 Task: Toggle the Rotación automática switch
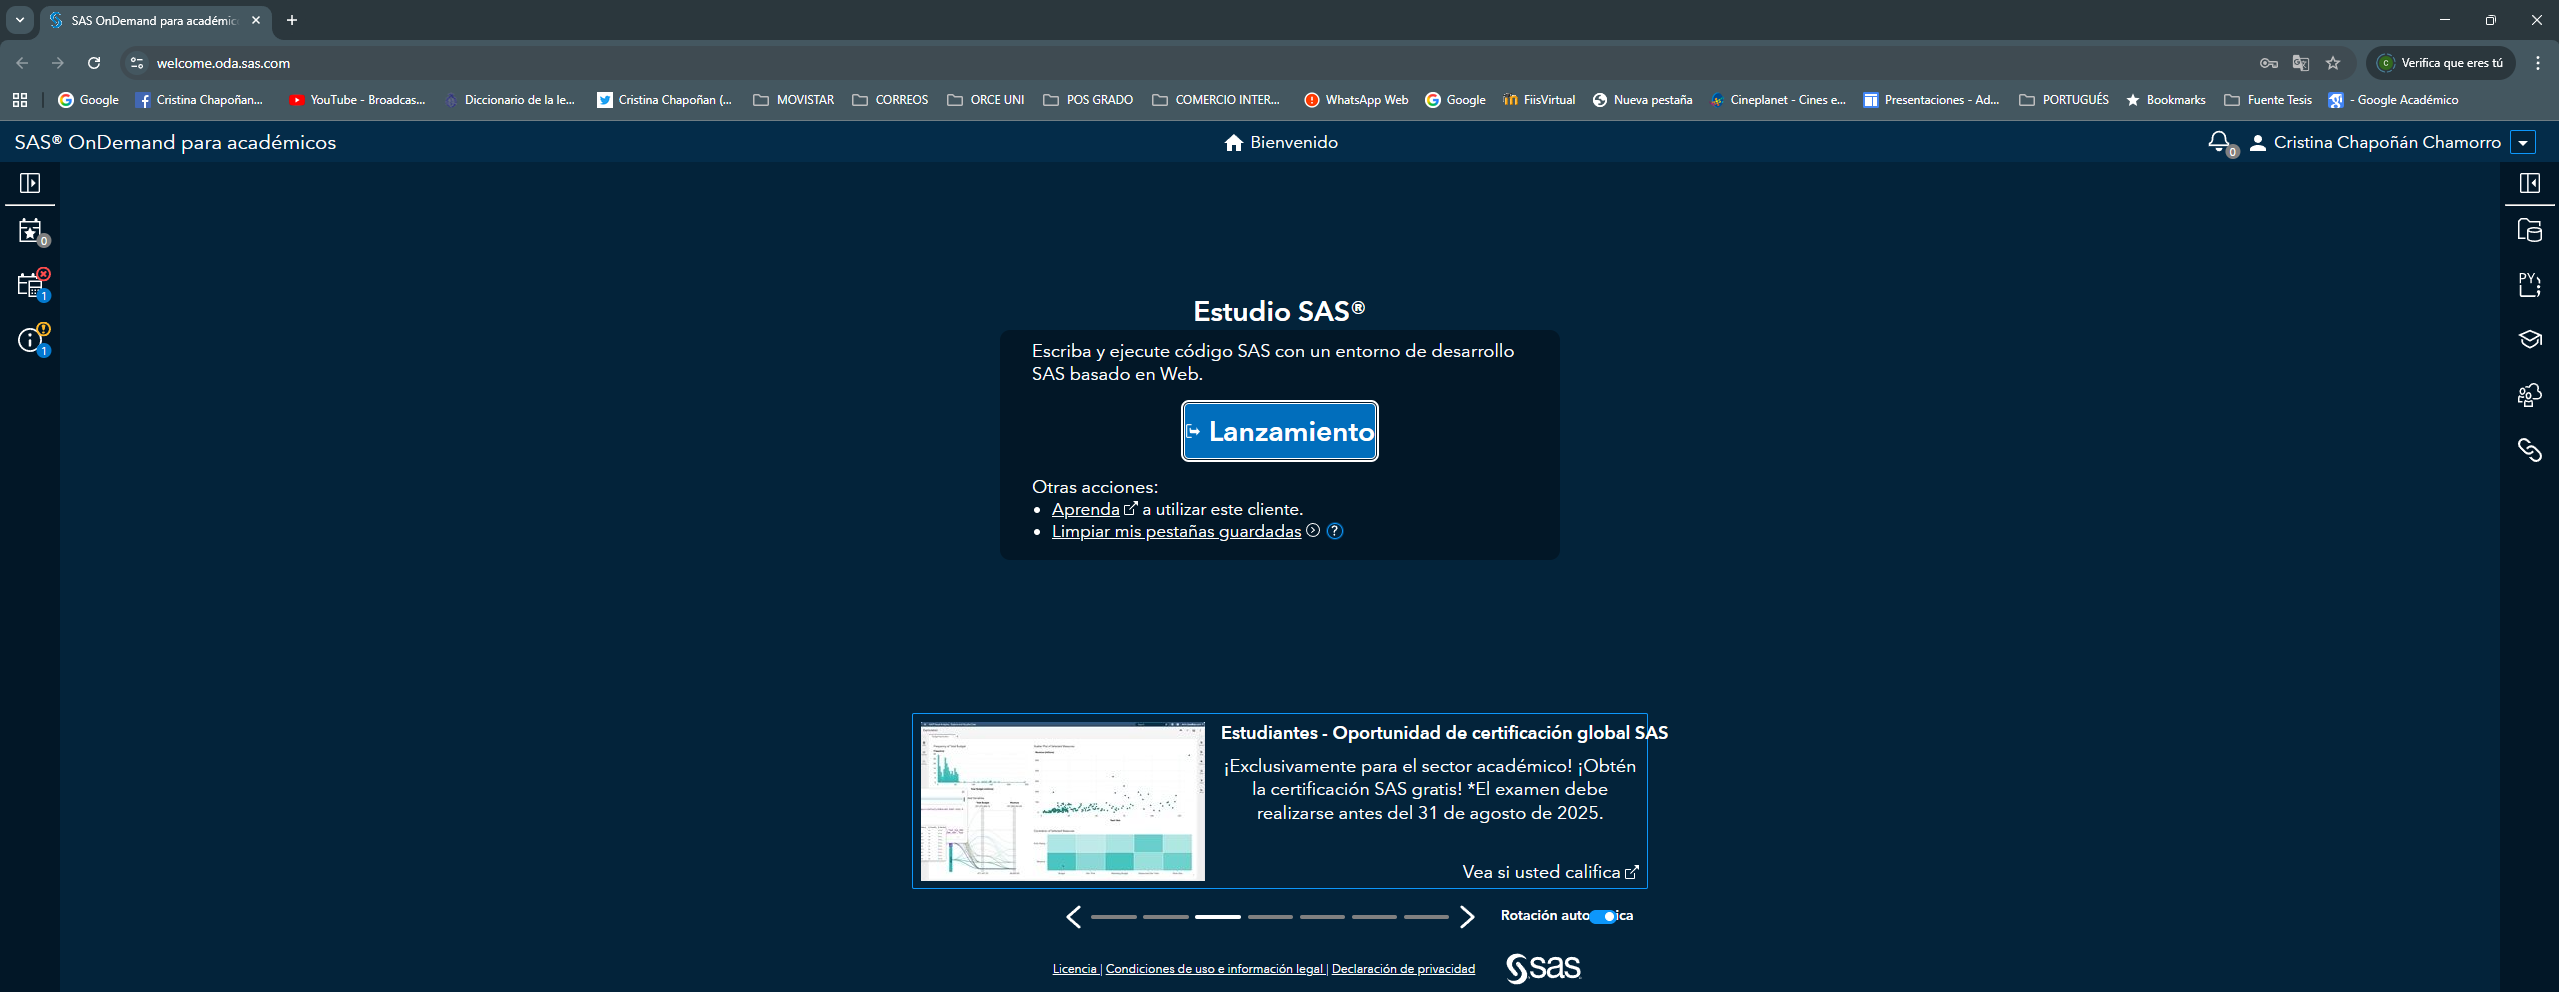pos(1603,916)
